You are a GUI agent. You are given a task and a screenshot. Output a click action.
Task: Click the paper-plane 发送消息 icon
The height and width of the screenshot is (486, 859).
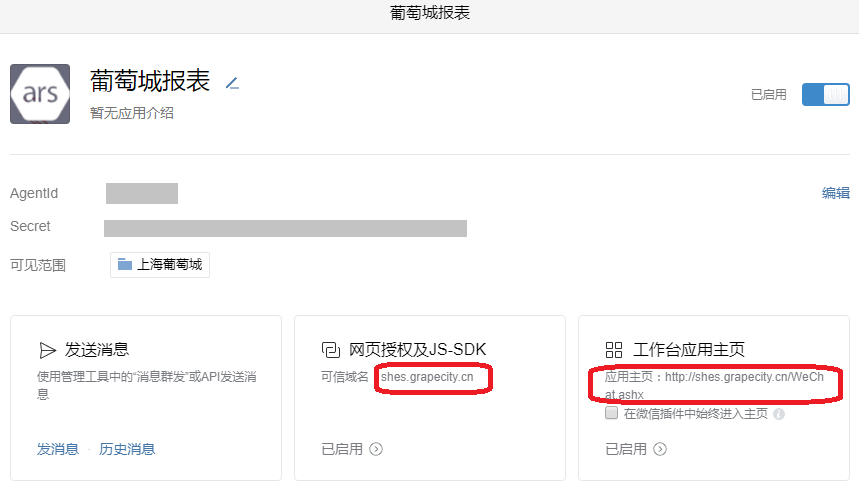[48, 350]
